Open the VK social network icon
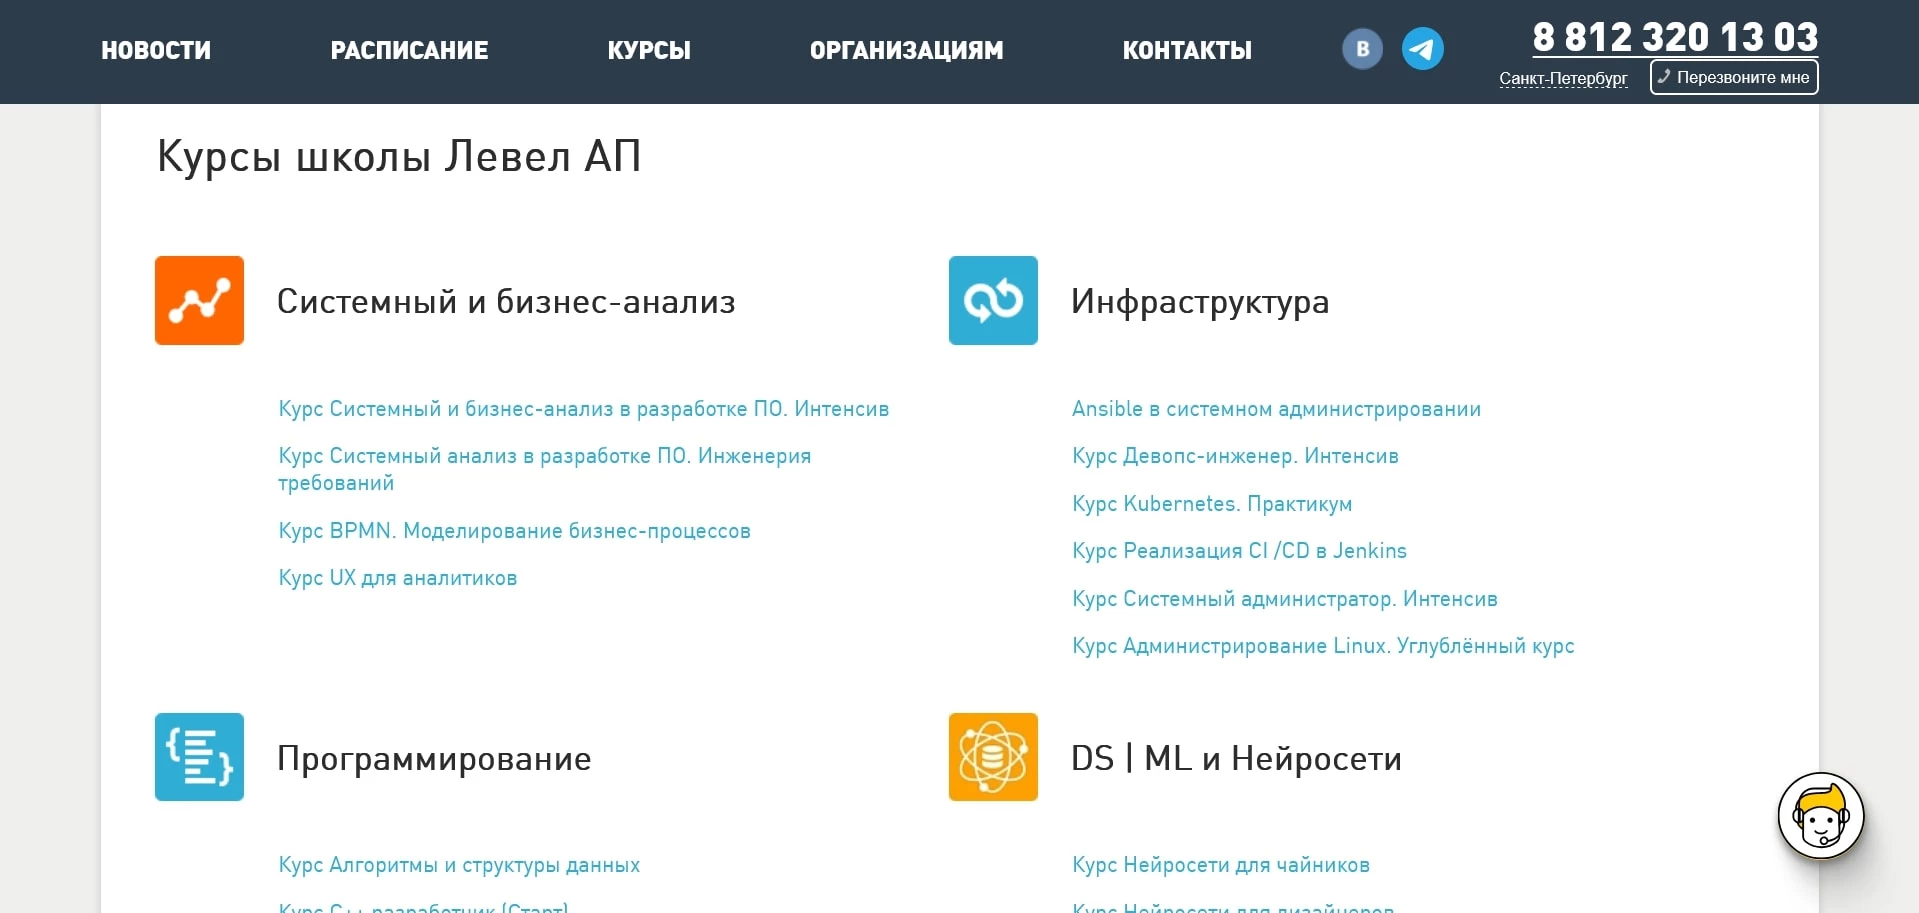This screenshot has width=1919, height=913. pyautogui.click(x=1362, y=49)
